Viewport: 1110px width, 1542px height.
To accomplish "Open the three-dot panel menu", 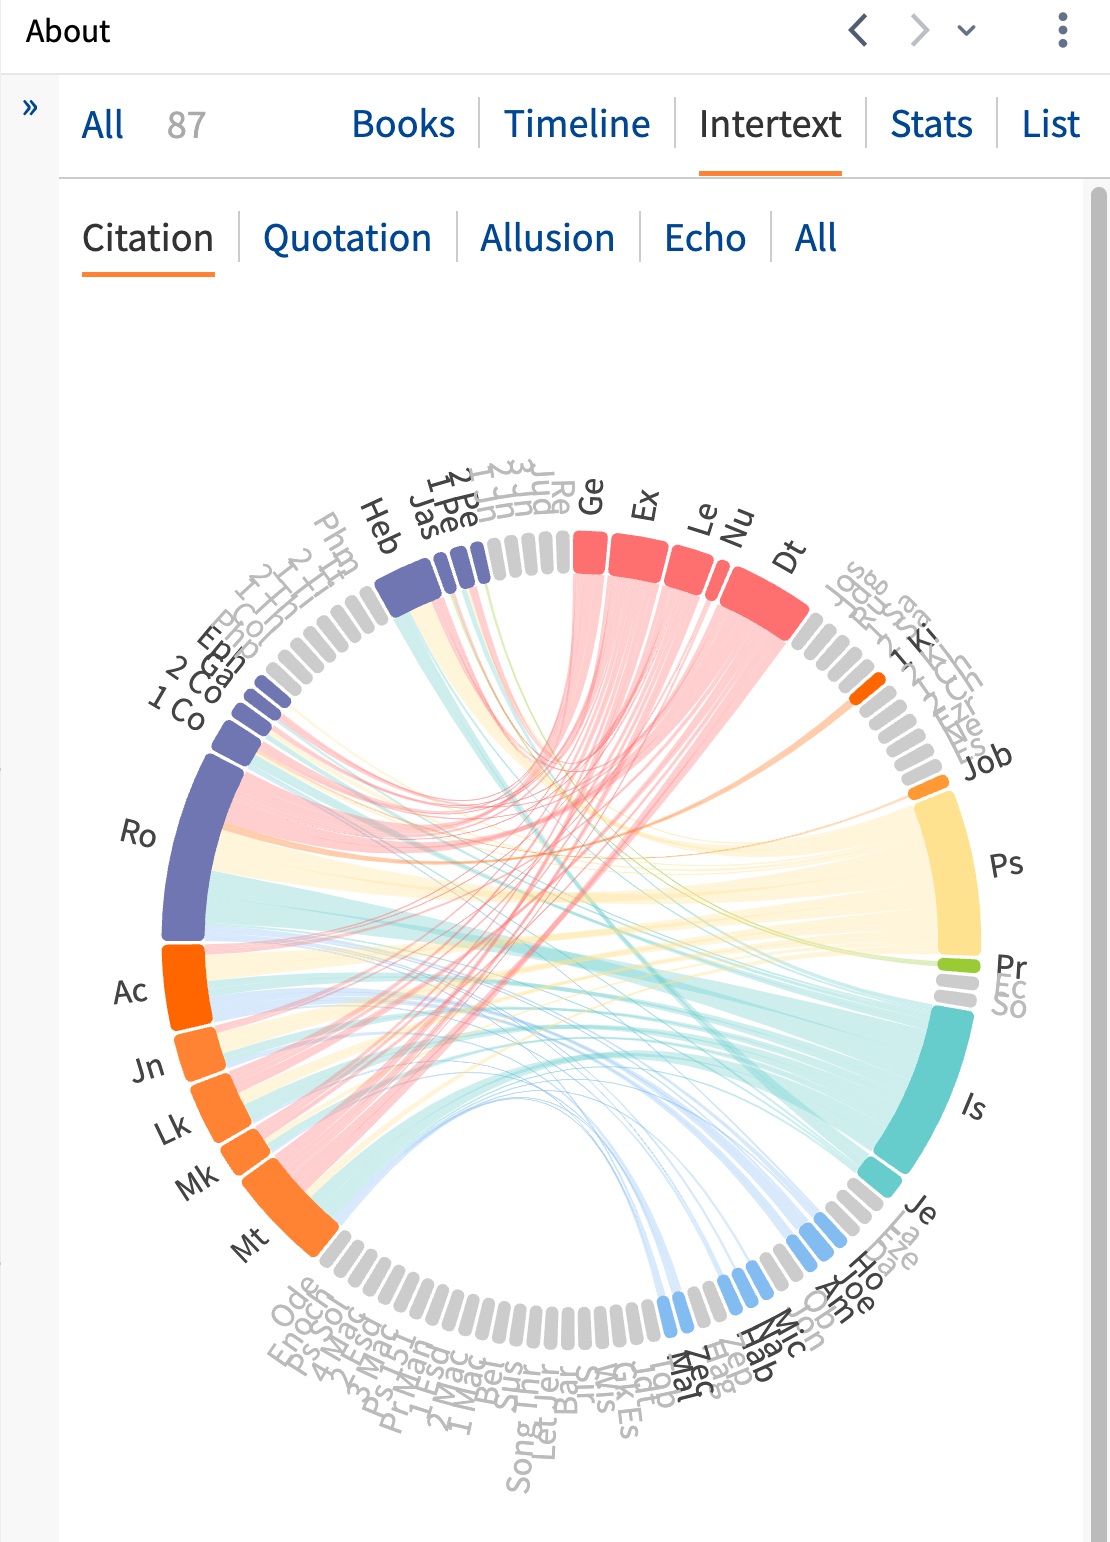I will pyautogui.click(x=1062, y=31).
